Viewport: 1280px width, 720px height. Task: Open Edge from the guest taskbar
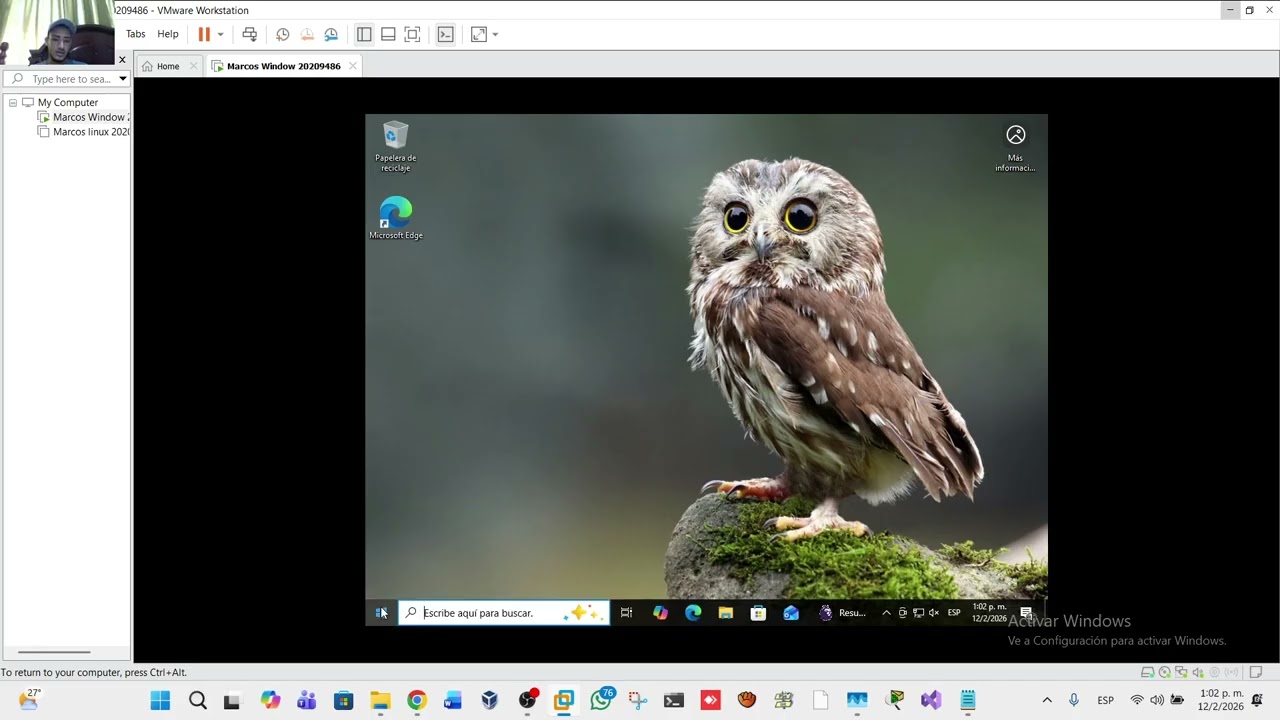(x=693, y=613)
